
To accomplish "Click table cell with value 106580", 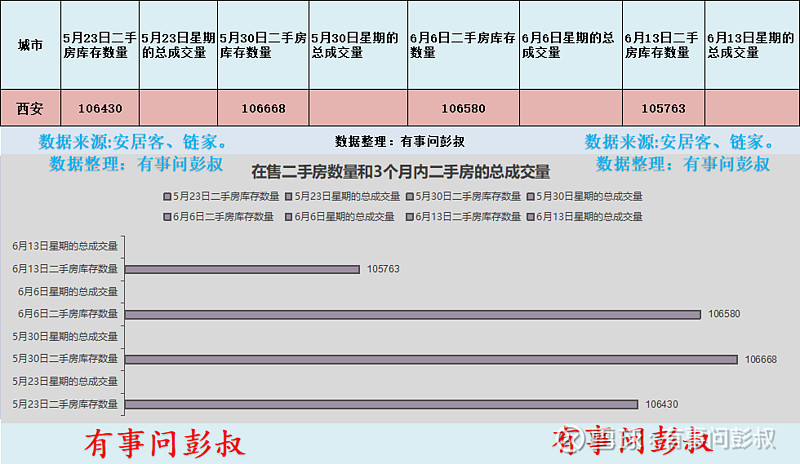I will 463,108.
